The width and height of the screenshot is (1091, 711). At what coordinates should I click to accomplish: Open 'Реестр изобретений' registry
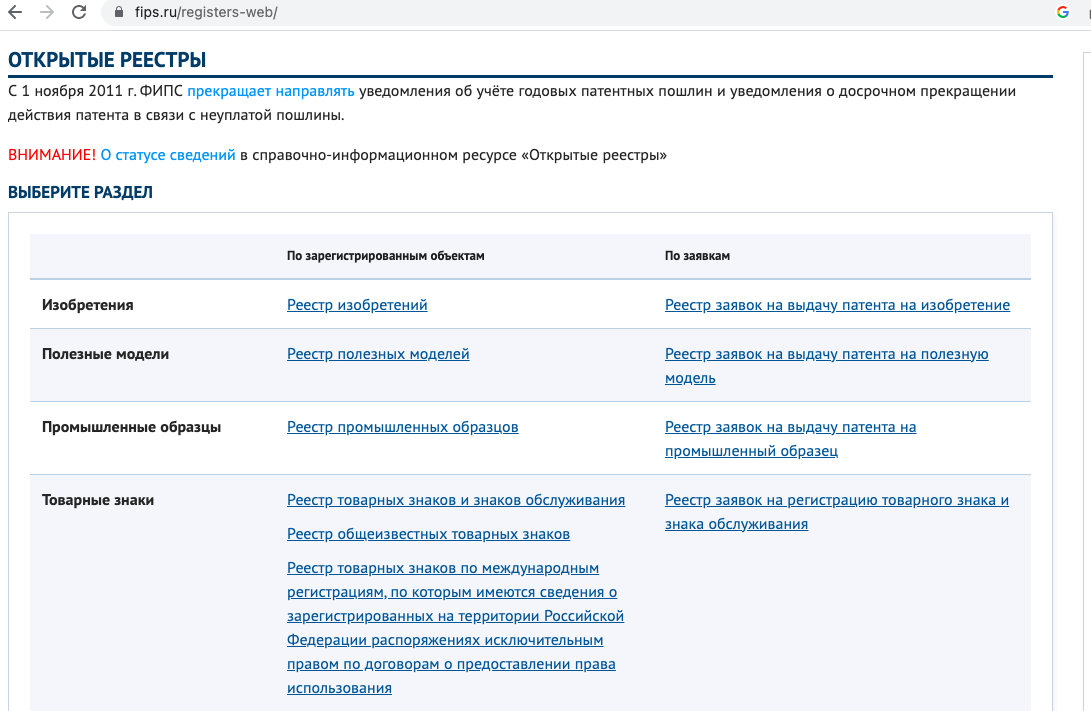(357, 305)
